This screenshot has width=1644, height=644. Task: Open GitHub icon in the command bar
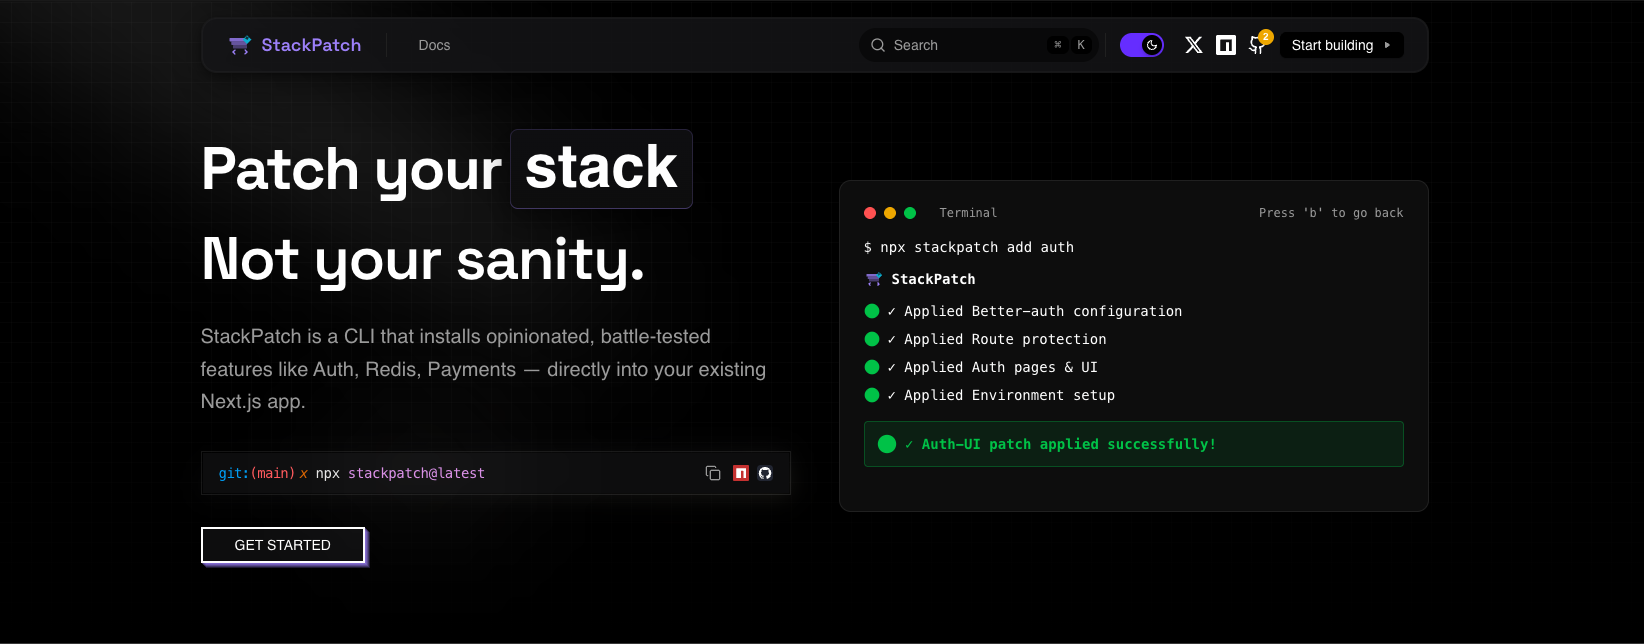click(765, 473)
